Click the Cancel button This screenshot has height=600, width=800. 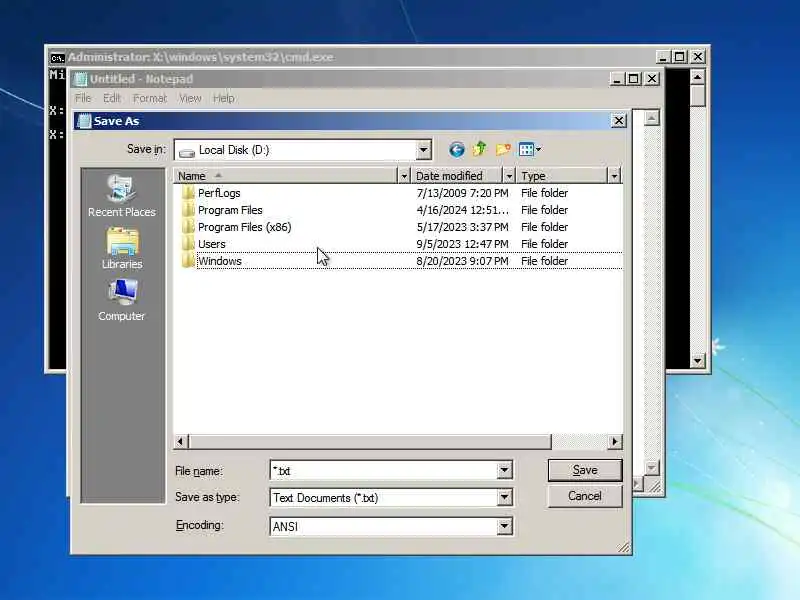click(x=585, y=496)
